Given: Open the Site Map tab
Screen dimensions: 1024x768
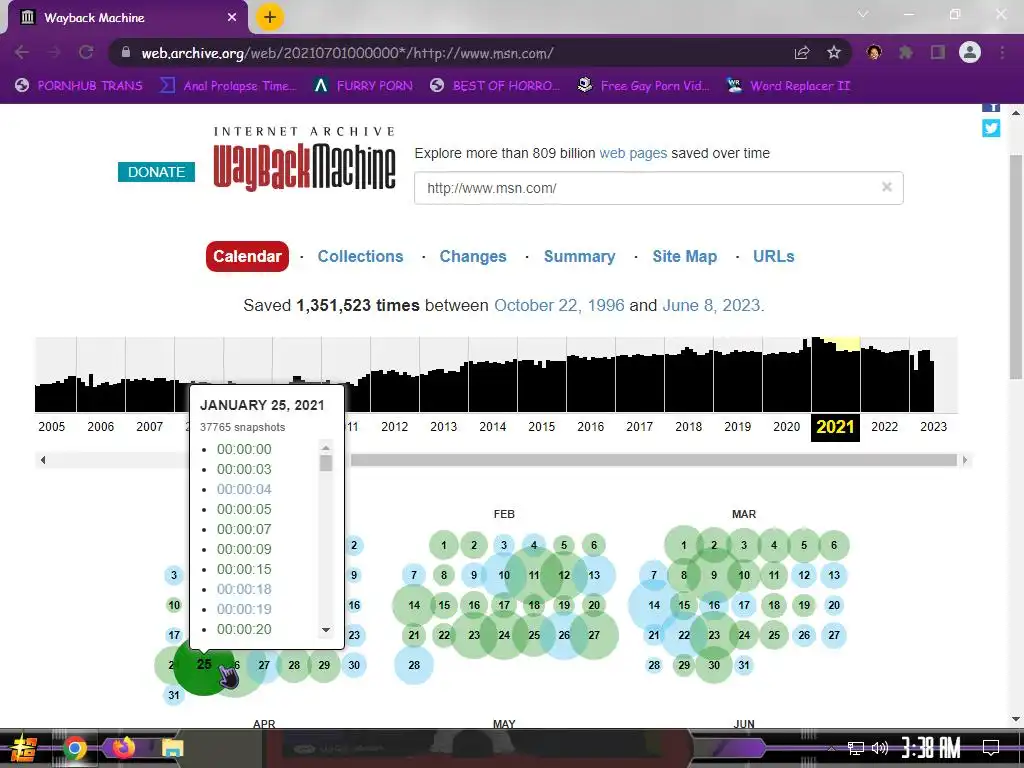Looking at the screenshot, I should [684, 256].
